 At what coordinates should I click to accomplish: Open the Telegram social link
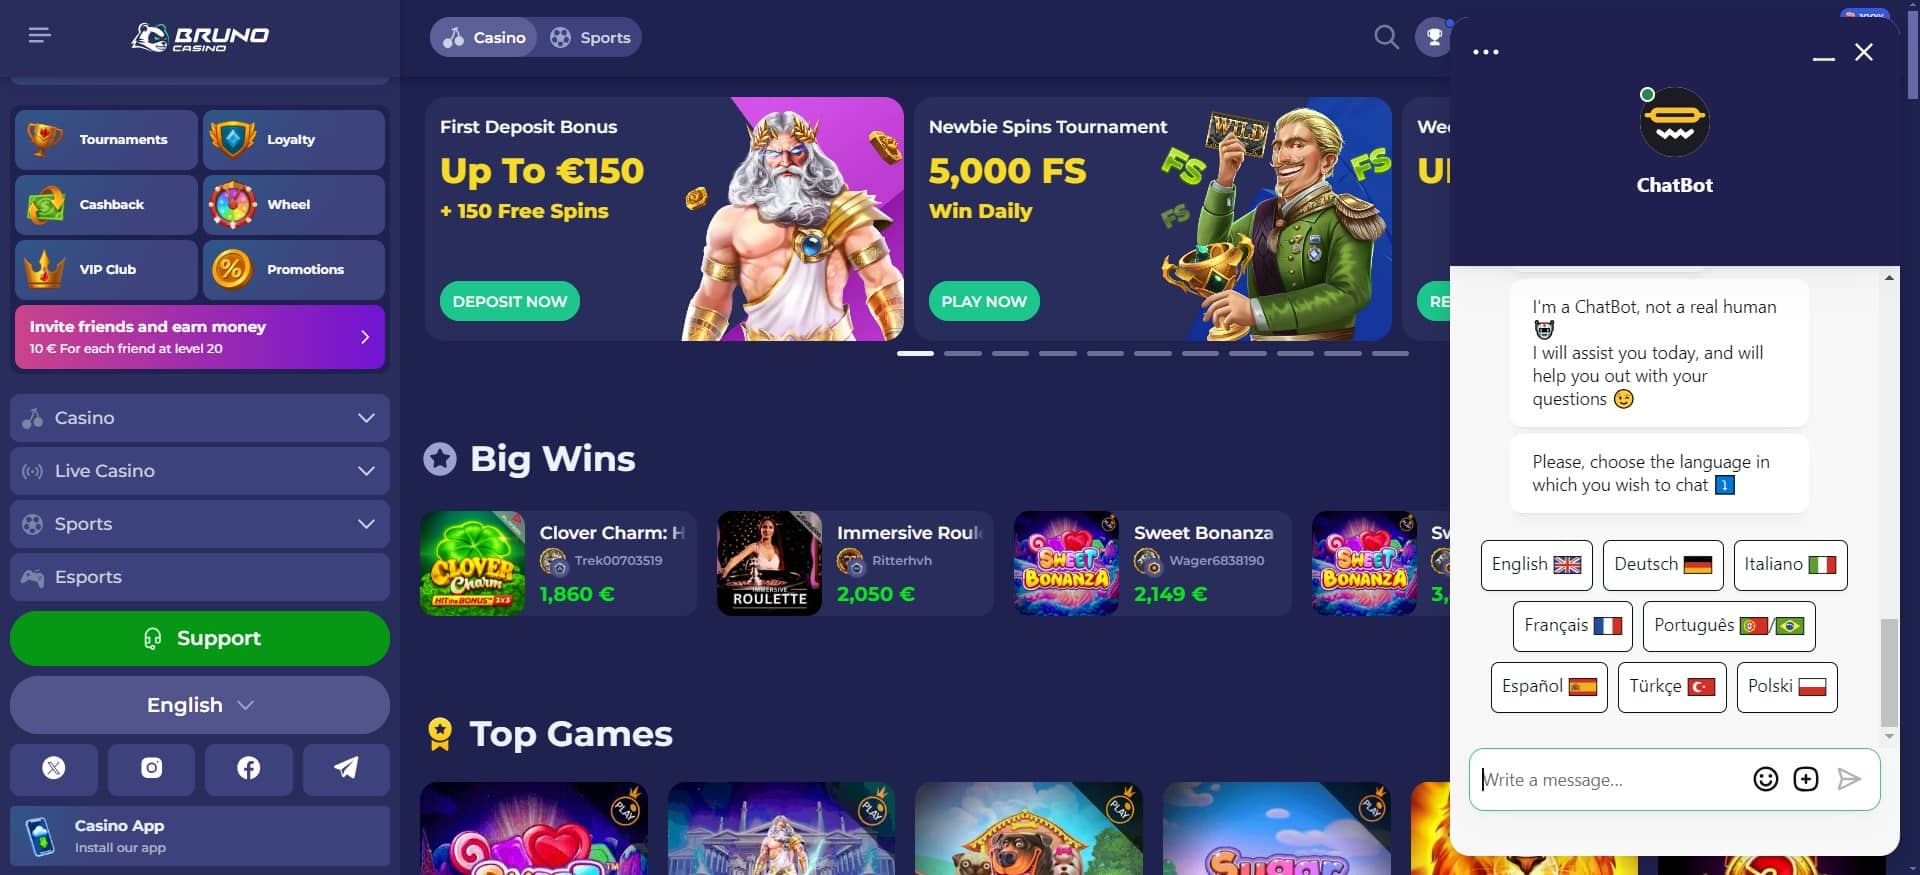(346, 768)
